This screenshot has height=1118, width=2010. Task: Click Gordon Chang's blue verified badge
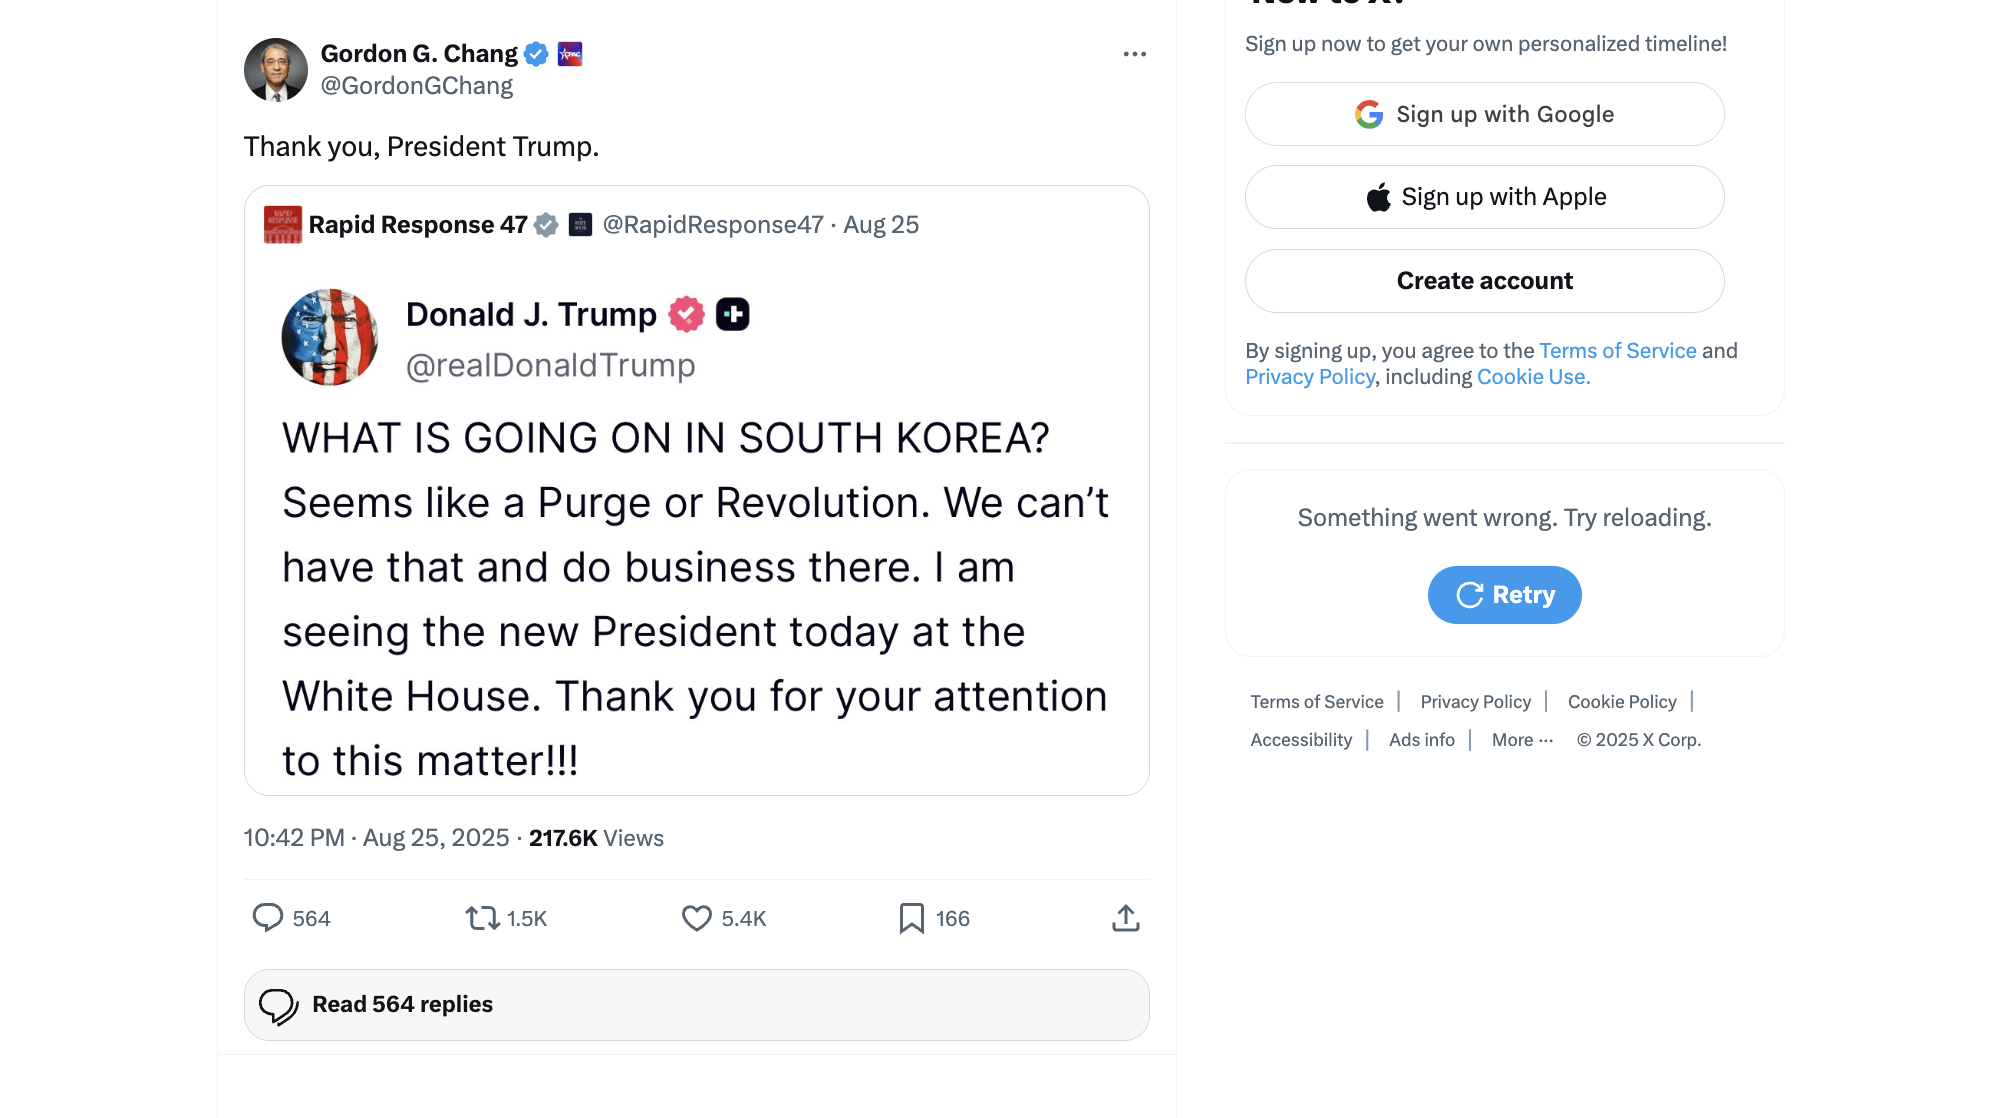coord(537,54)
